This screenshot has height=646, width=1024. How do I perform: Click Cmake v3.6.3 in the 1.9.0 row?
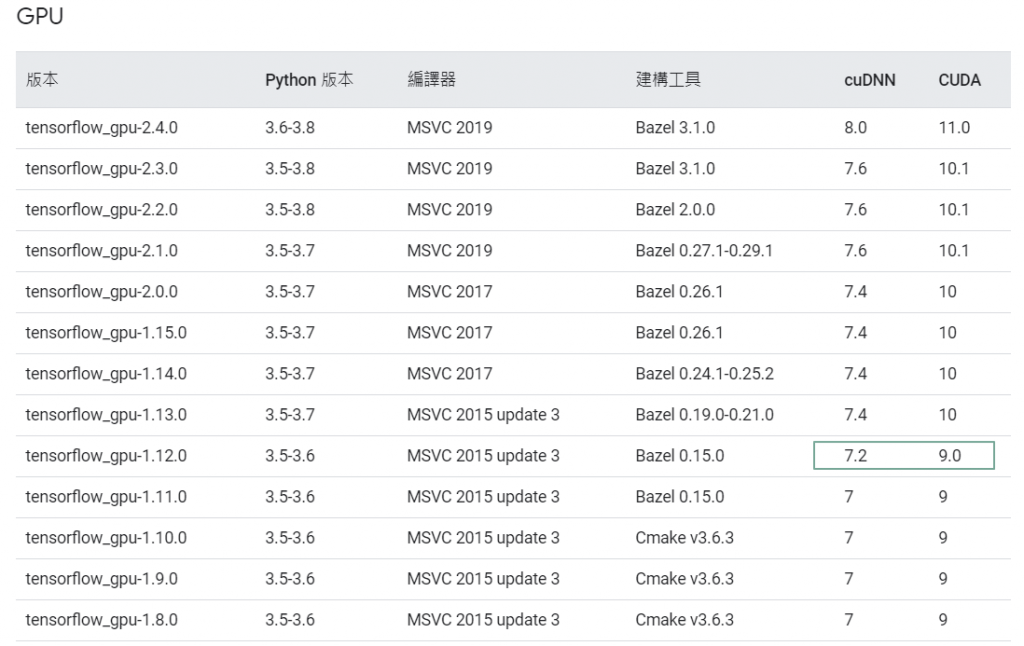pyautogui.click(x=684, y=579)
